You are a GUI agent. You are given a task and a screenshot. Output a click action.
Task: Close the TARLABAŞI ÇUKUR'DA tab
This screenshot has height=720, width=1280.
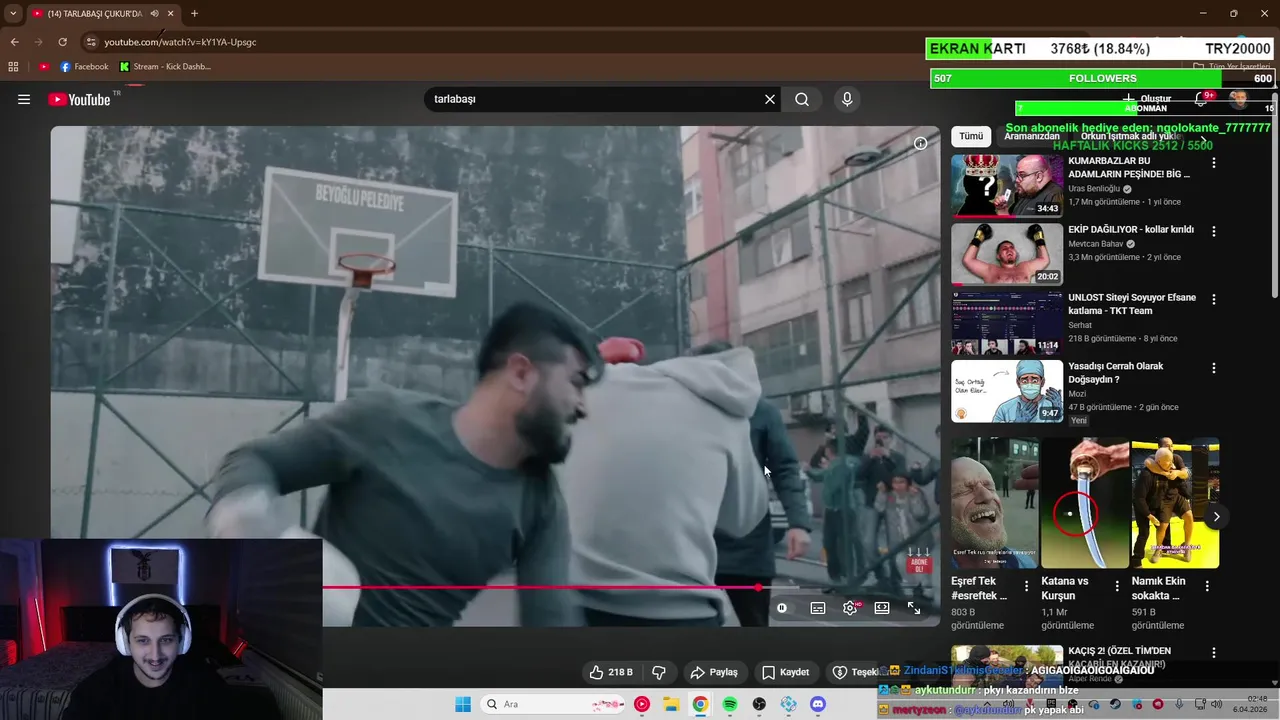171,13
